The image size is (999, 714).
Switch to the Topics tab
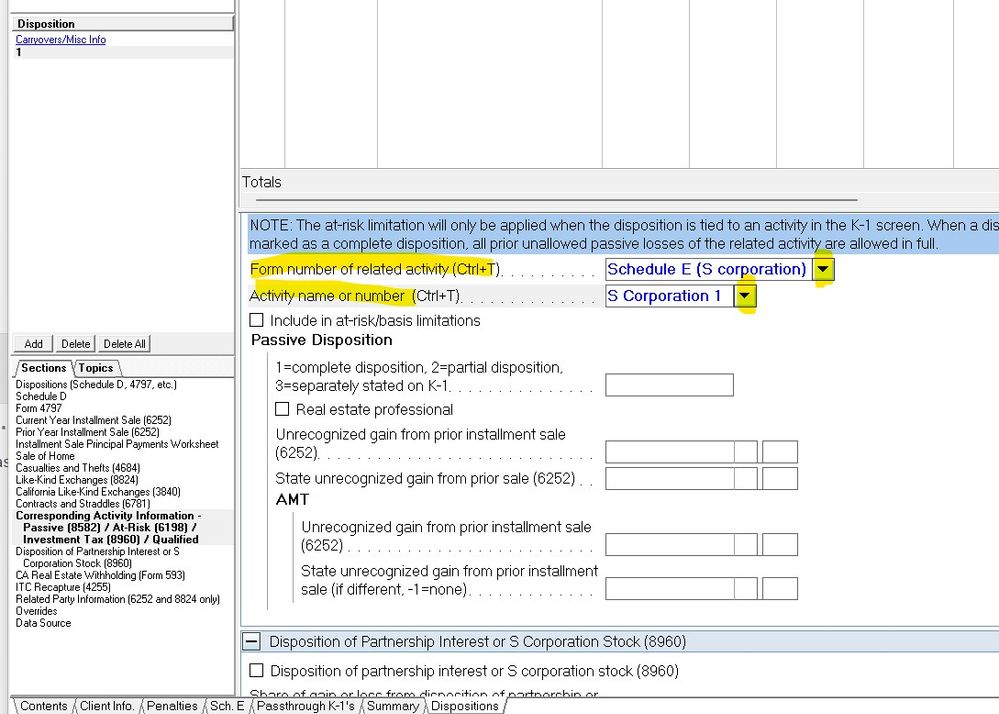[x=96, y=368]
